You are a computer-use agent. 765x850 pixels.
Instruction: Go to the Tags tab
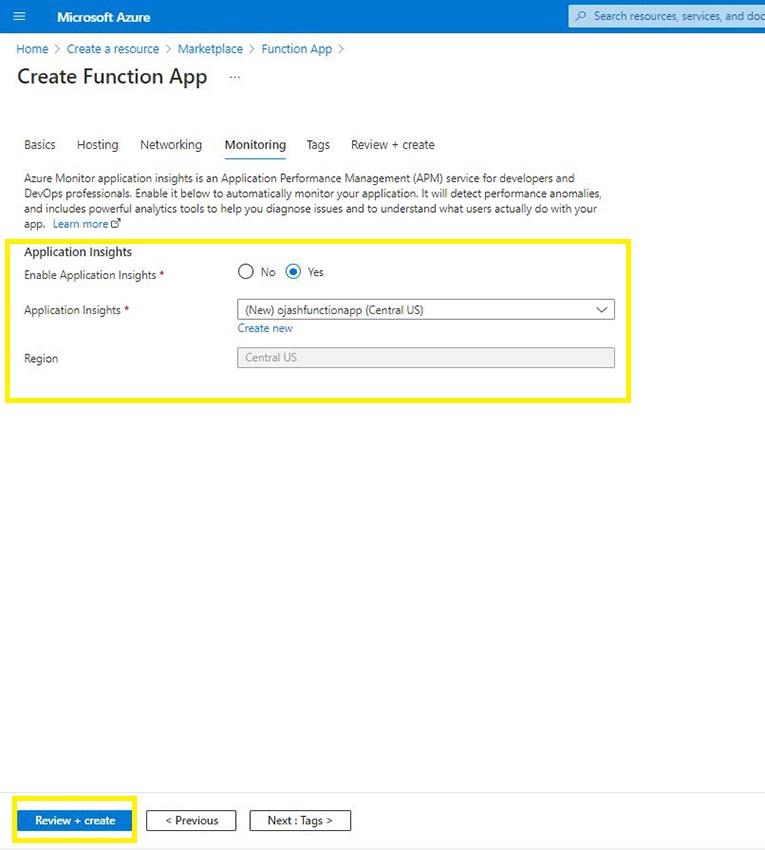tap(318, 145)
